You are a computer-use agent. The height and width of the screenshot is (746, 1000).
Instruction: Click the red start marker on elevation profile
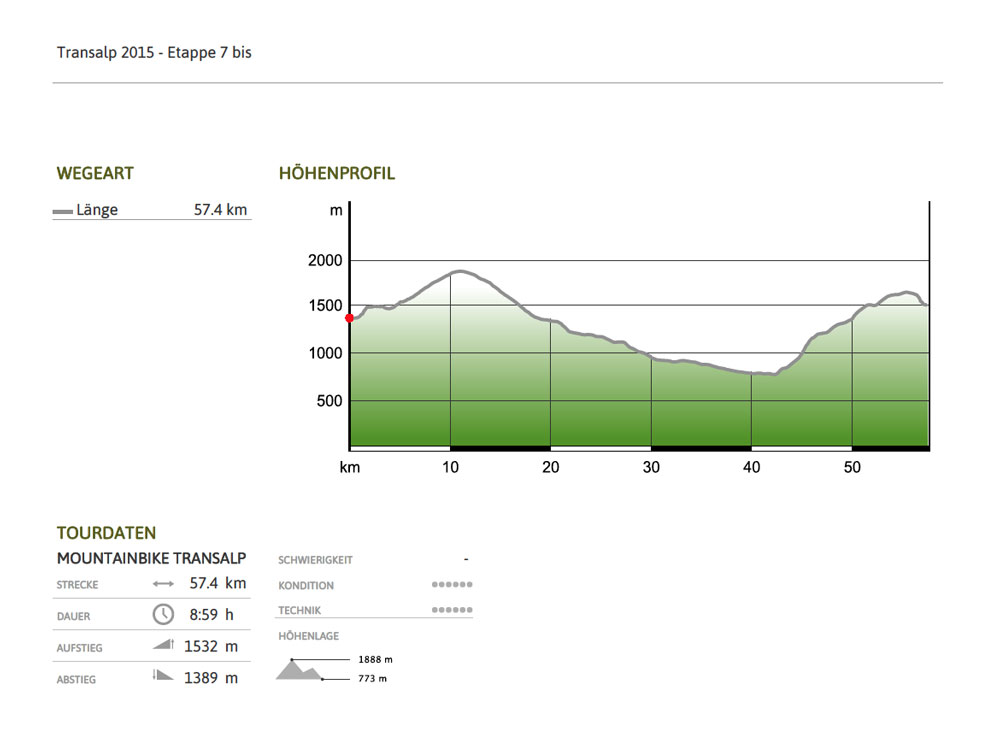coord(349,318)
